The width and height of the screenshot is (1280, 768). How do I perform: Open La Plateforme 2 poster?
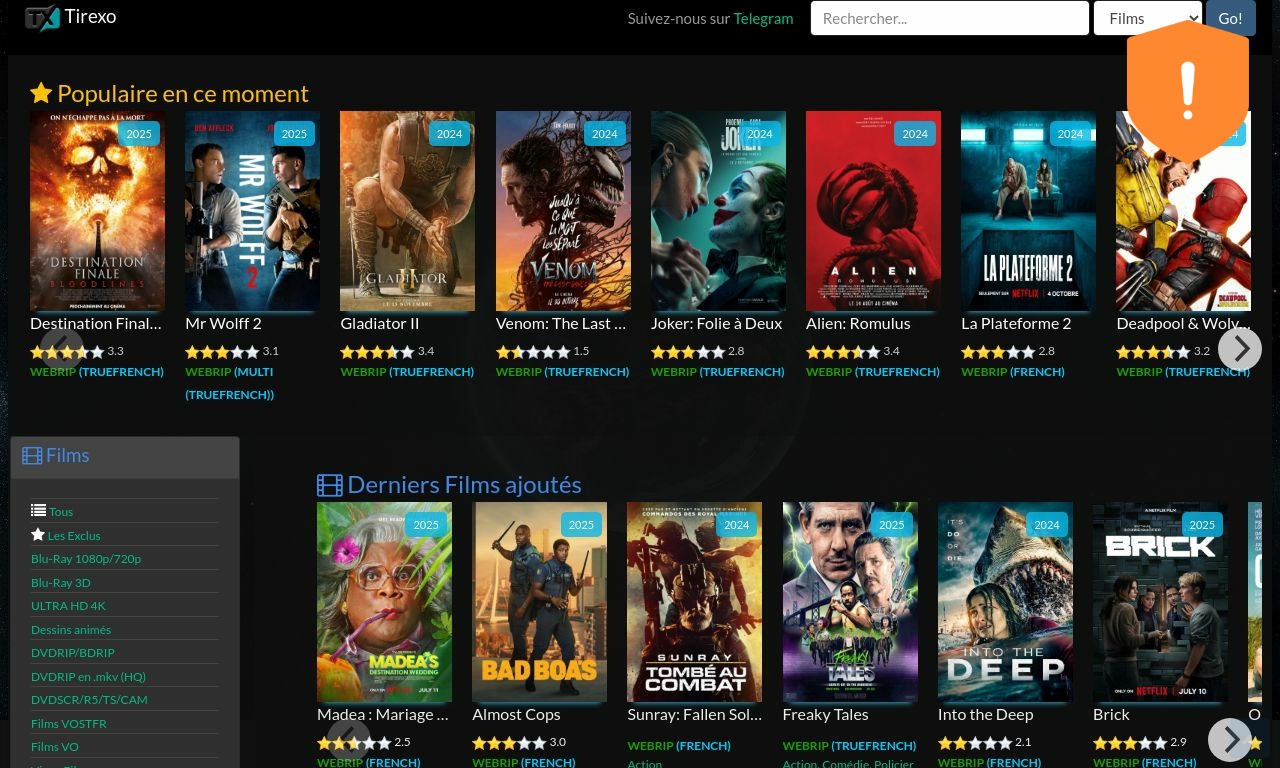[1028, 211]
